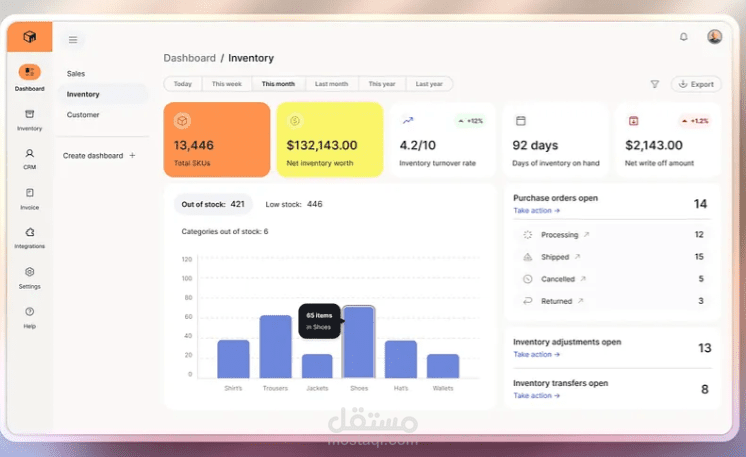Toggle the Low stock: 446 filter

294,204
